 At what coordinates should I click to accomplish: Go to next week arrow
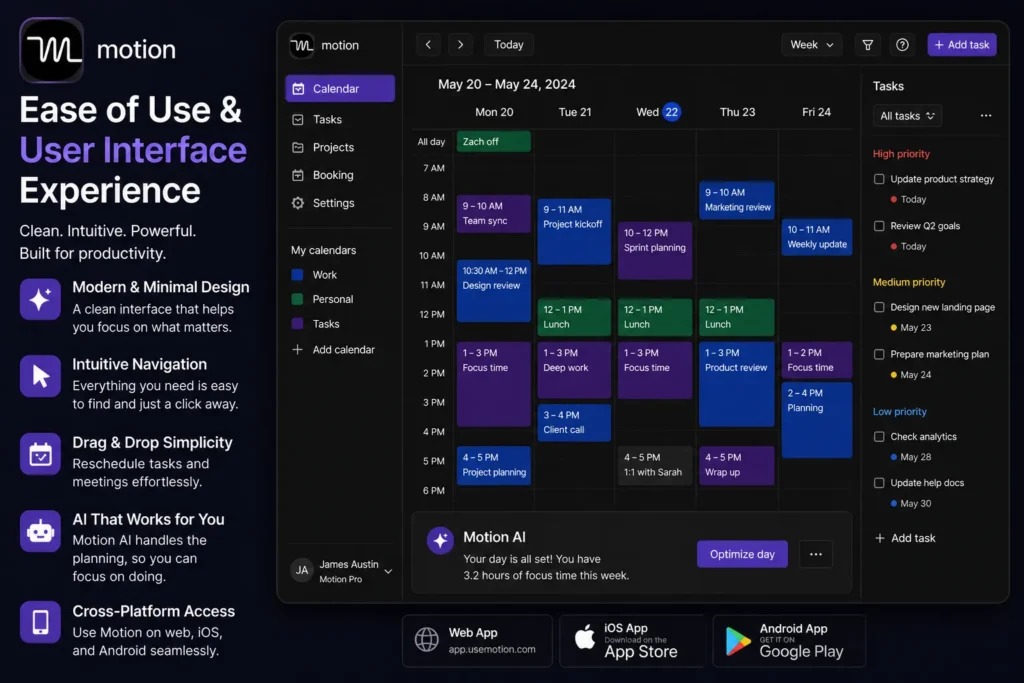460,44
